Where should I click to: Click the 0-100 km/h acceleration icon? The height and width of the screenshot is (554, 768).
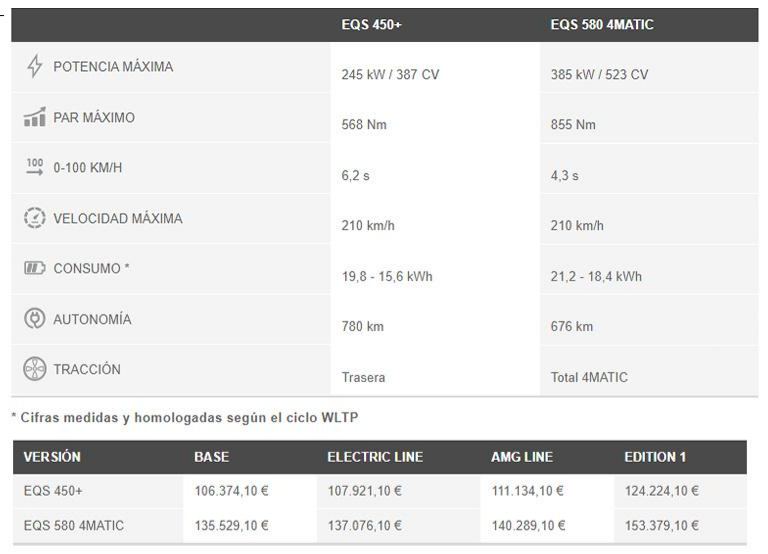(x=35, y=167)
